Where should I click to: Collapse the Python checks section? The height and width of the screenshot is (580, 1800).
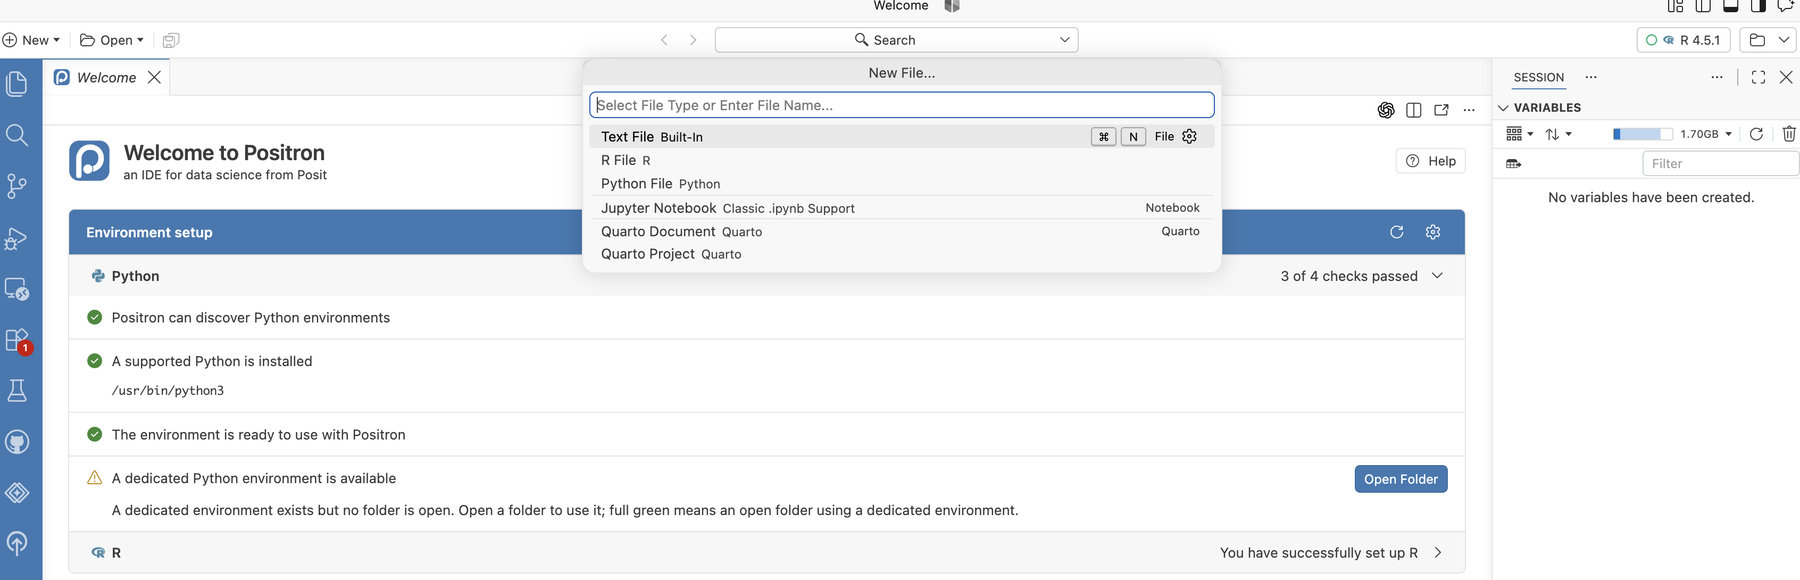click(1437, 276)
